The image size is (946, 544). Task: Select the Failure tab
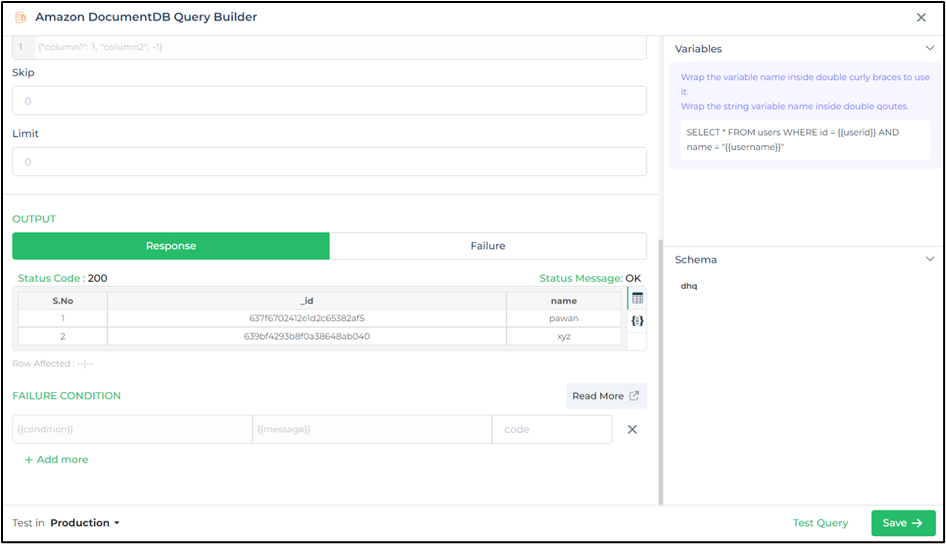click(x=487, y=246)
